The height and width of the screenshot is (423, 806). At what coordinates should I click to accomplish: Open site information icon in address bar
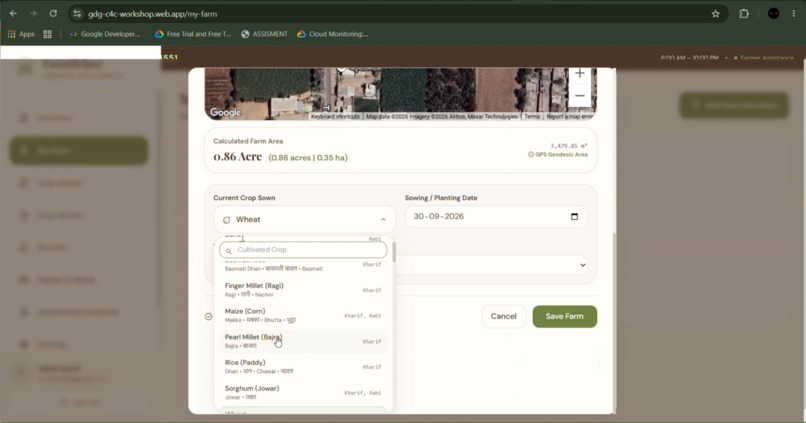coord(77,14)
